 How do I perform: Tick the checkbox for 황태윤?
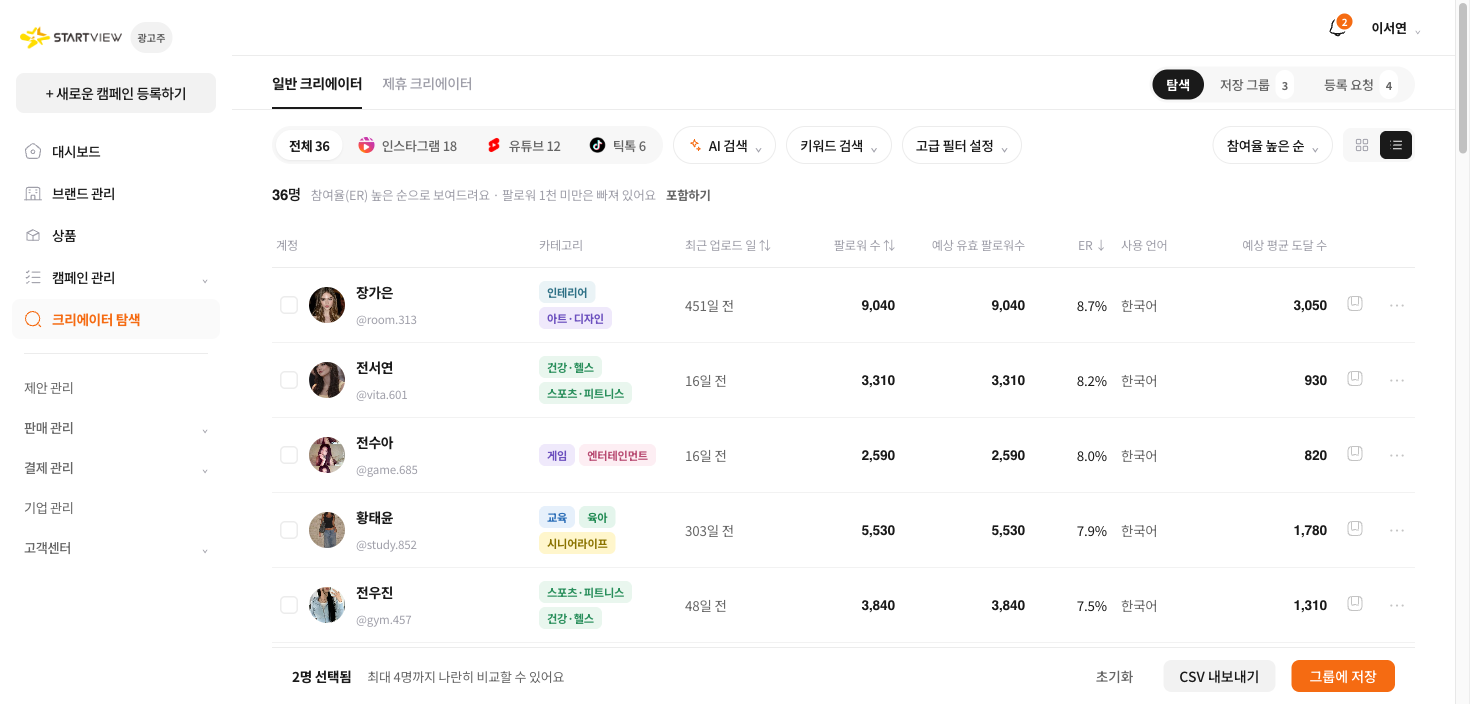click(x=289, y=530)
